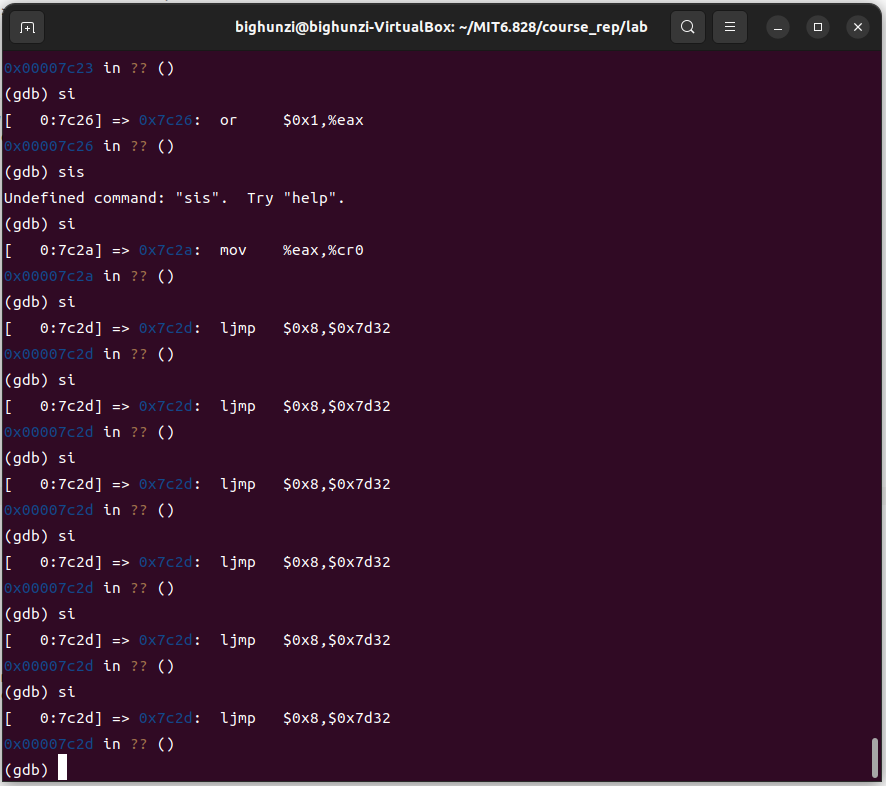Close the terminal window

point(858,27)
